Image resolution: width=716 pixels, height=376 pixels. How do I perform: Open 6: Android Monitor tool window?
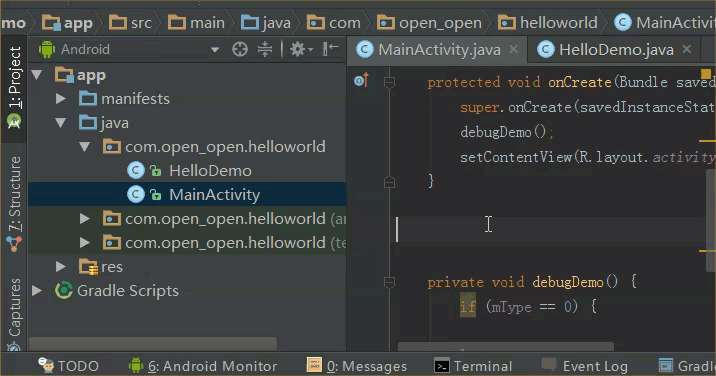[x=202, y=365]
